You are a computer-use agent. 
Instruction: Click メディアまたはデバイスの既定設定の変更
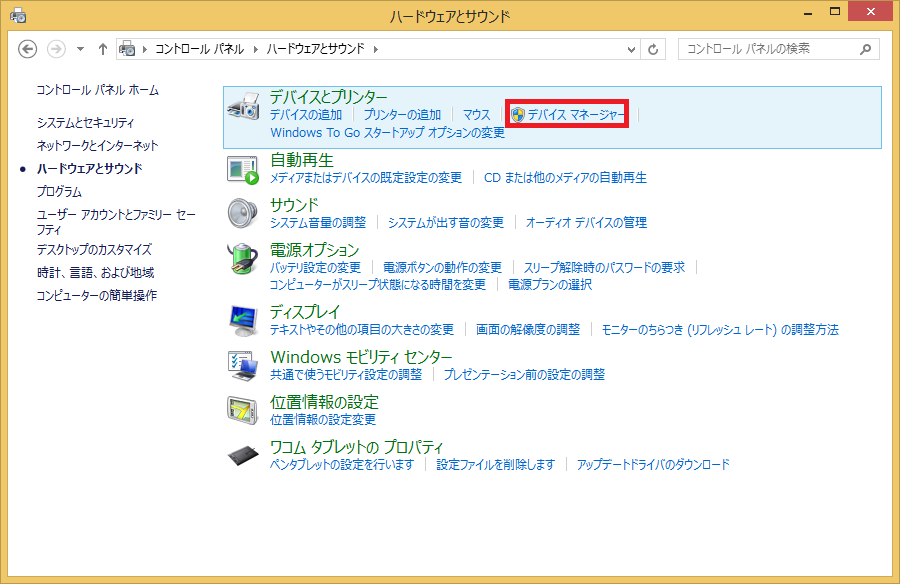point(366,178)
